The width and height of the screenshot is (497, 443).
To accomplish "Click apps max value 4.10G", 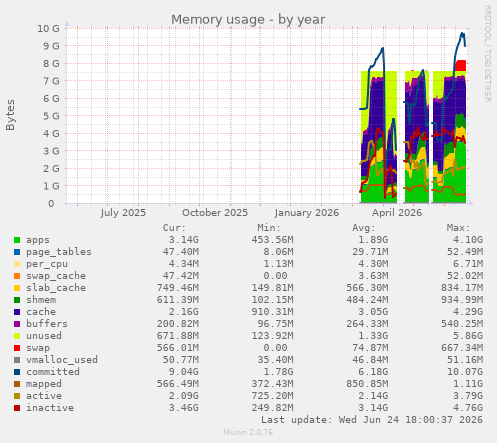I will 468,240.
